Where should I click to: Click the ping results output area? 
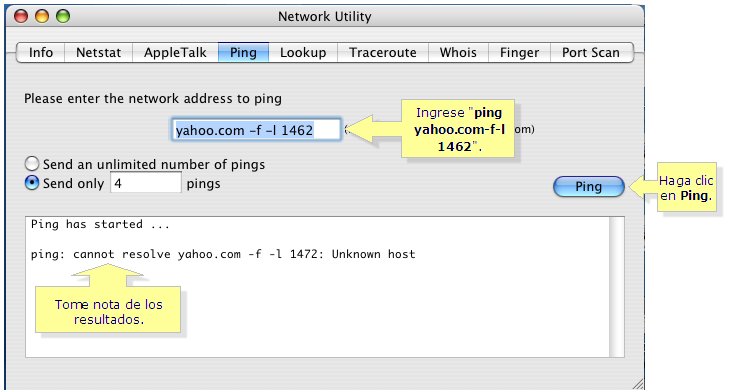pyautogui.click(x=318, y=287)
